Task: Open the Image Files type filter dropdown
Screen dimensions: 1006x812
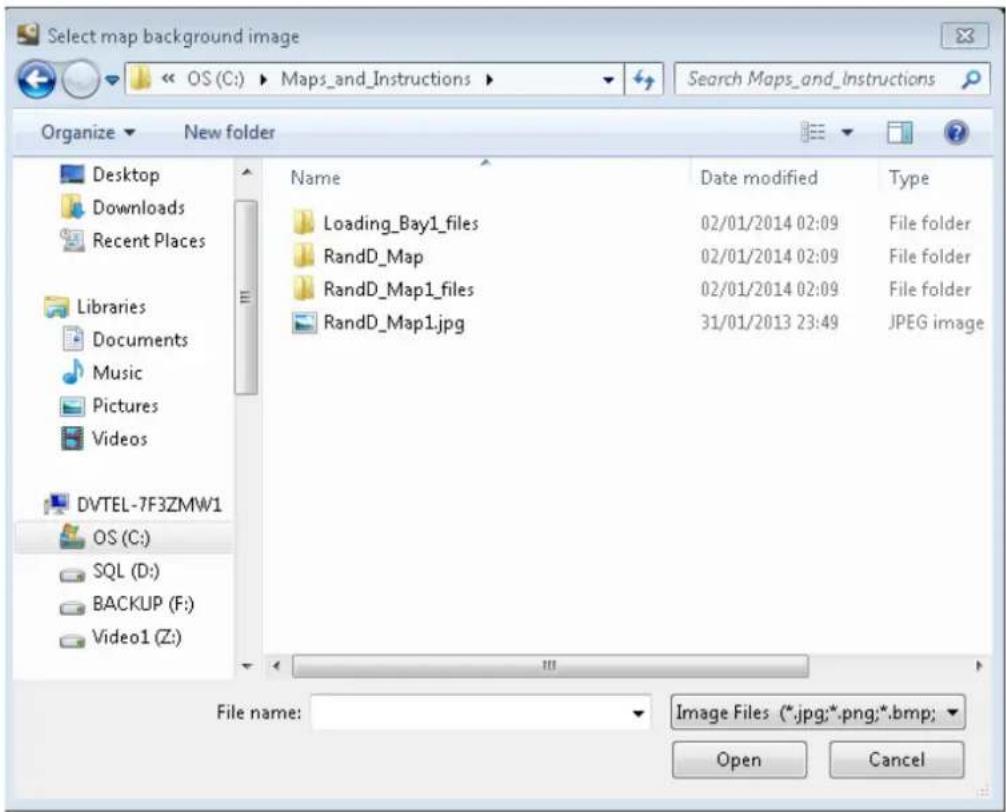Action: coord(817,713)
